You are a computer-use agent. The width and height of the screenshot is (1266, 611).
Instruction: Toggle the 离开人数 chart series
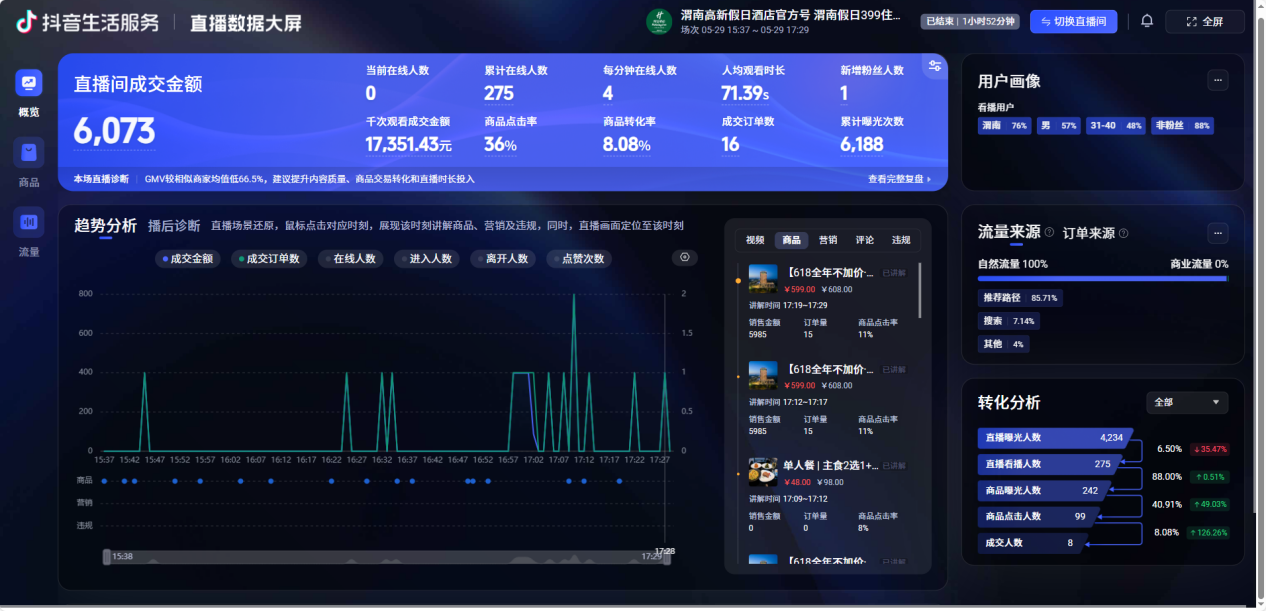[503, 258]
